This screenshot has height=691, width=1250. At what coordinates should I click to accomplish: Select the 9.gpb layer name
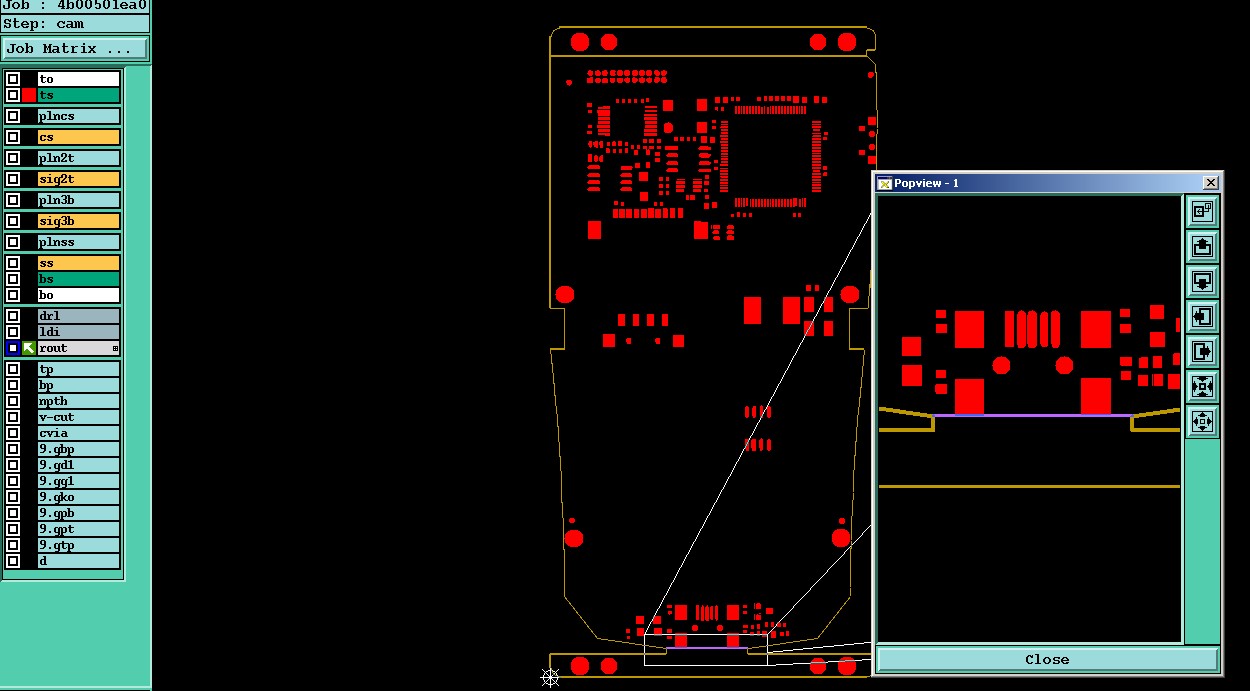tap(78, 513)
